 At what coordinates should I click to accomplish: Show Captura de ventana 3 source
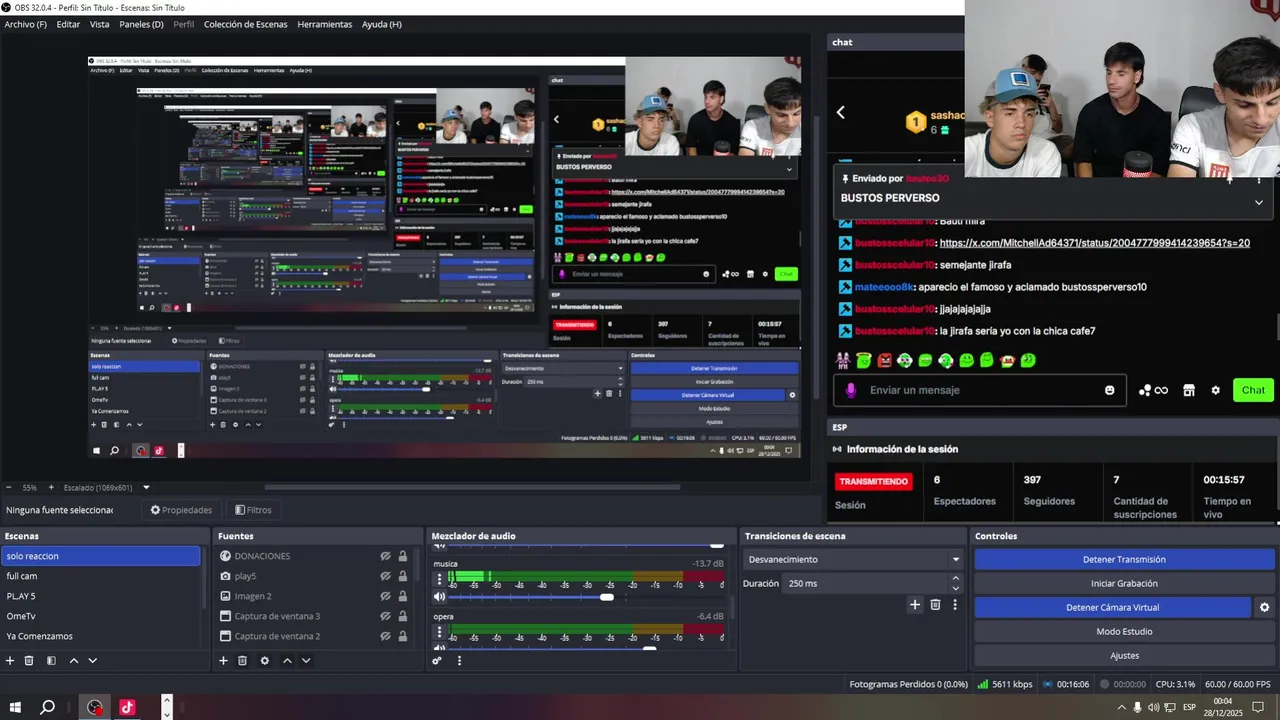point(385,616)
